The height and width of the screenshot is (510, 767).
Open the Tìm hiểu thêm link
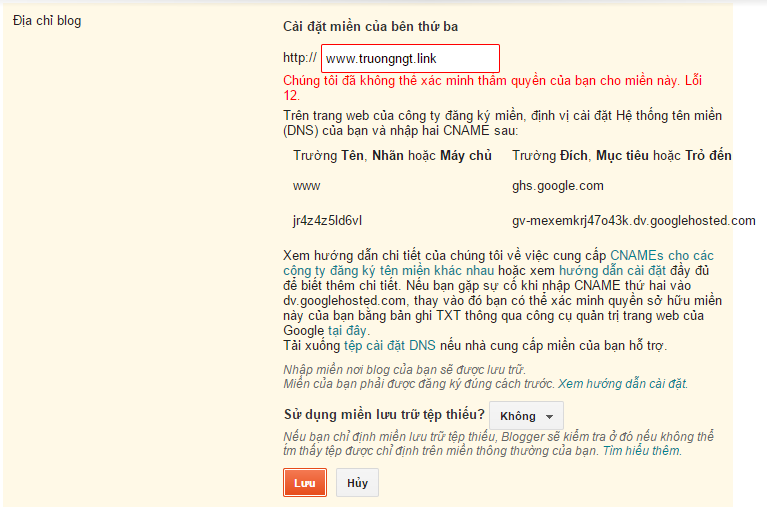pos(641,451)
